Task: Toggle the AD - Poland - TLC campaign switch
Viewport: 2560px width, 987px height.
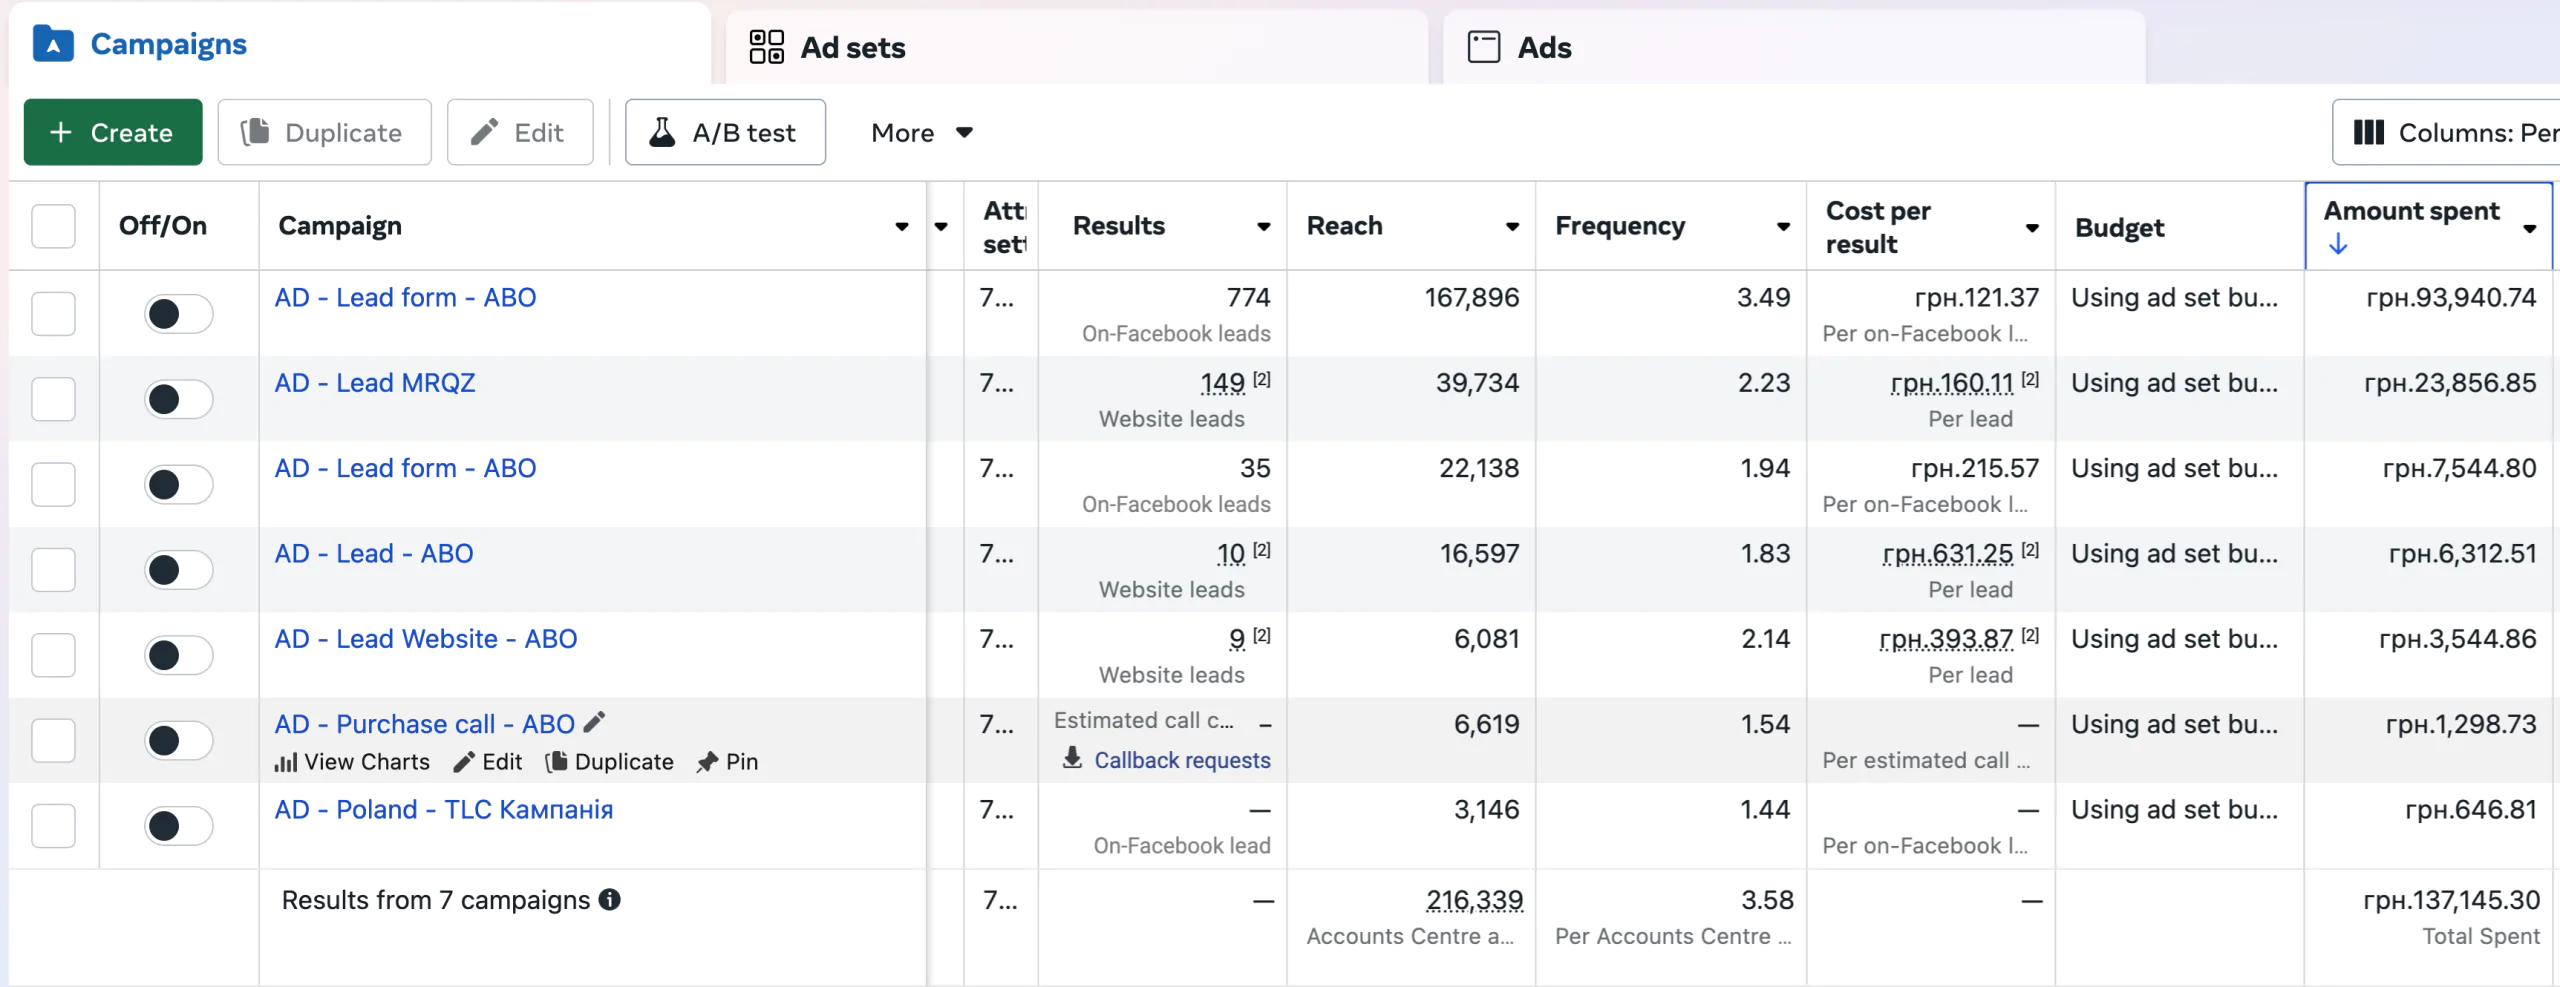Action: 178,826
